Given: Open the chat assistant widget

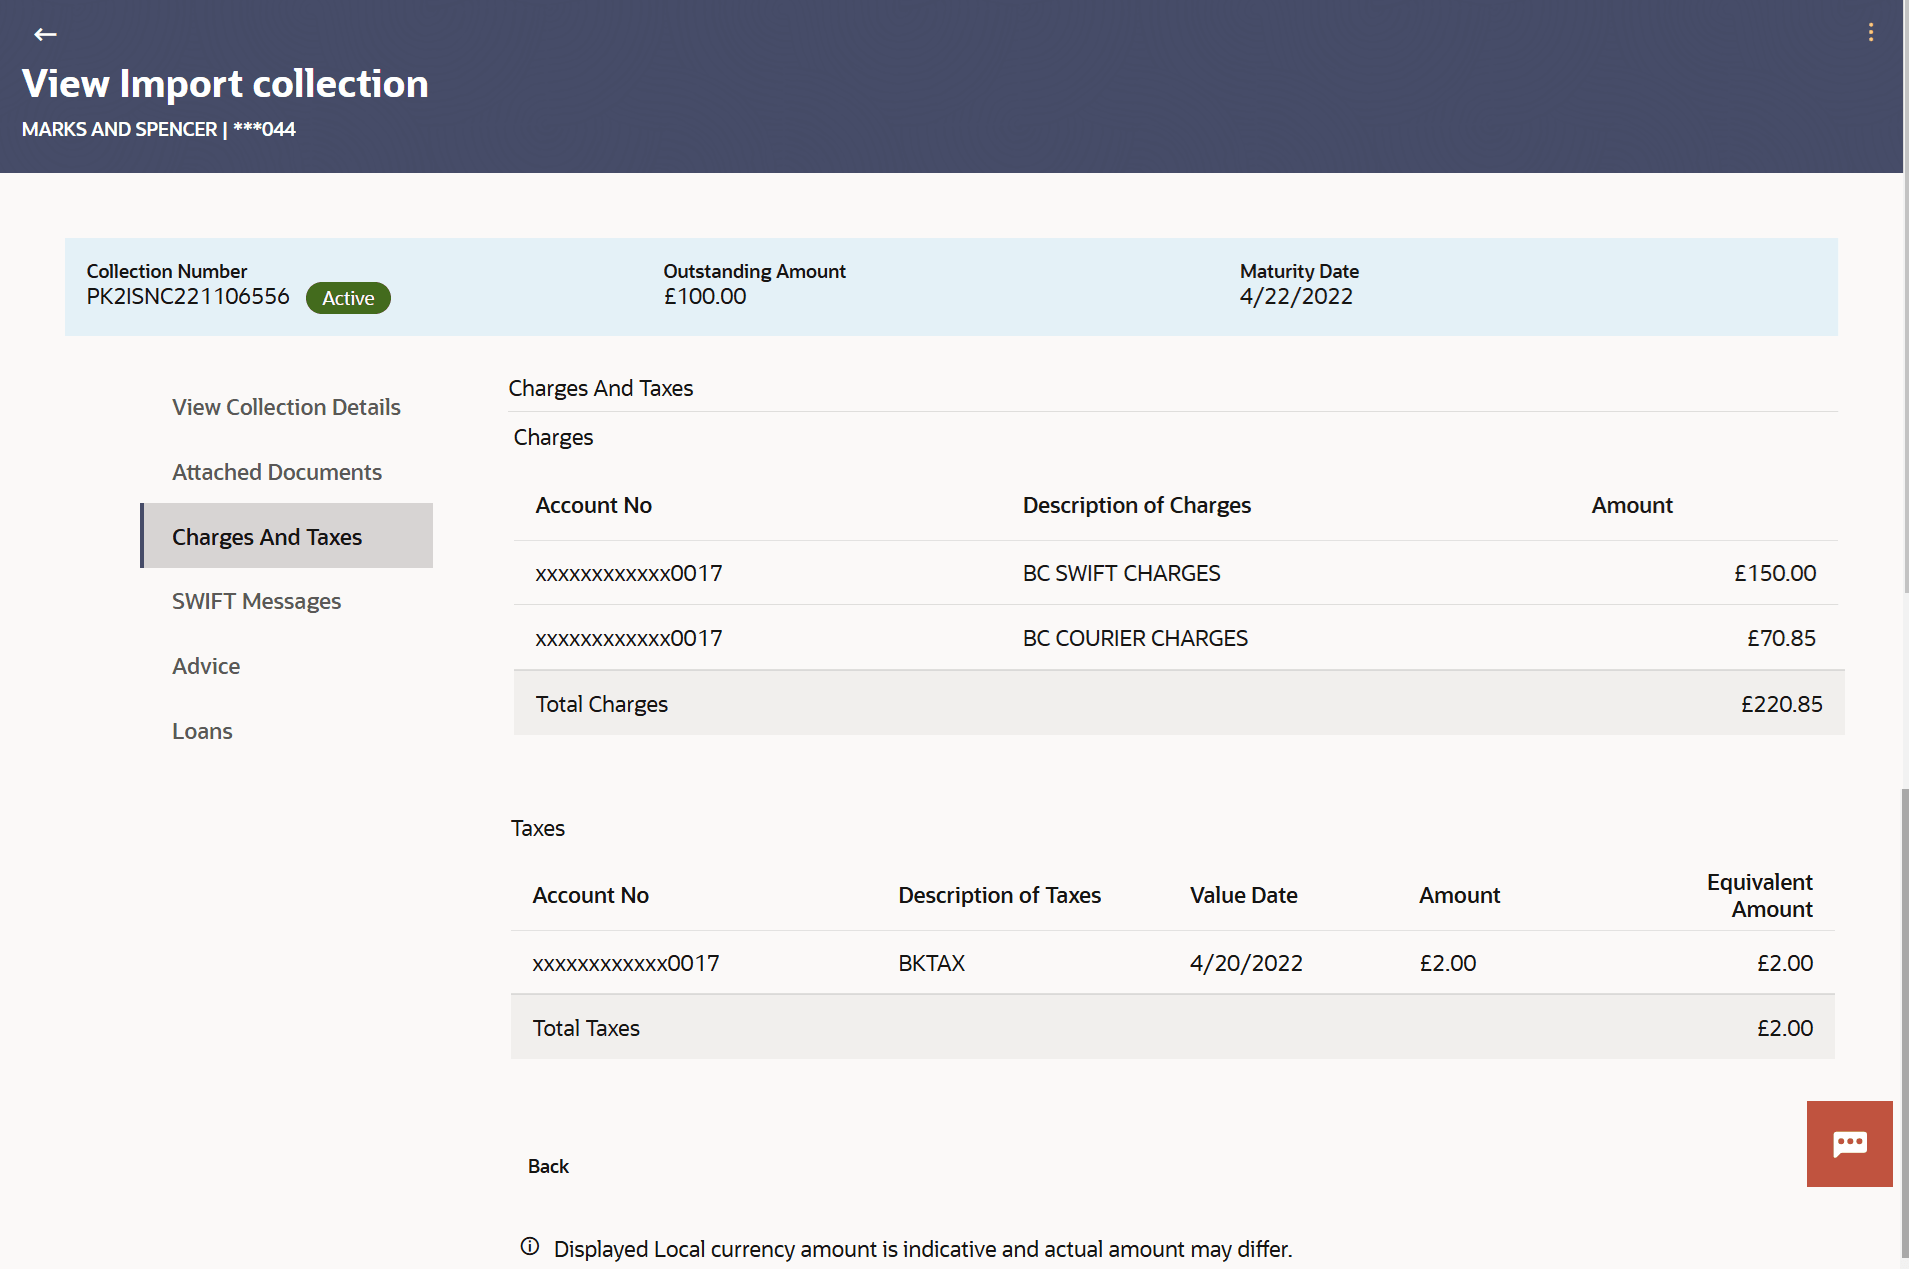Looking at the screenshot, I should [1849, 1143].
